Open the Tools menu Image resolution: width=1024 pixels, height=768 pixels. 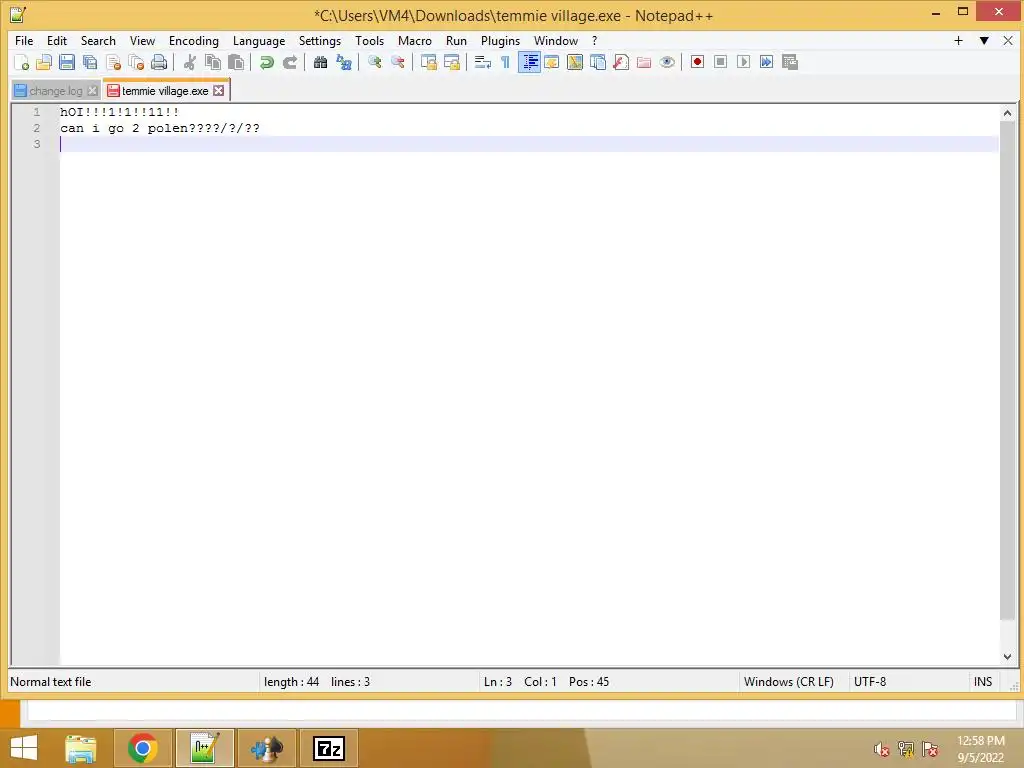pyautogui.click(x=370, y=40)
